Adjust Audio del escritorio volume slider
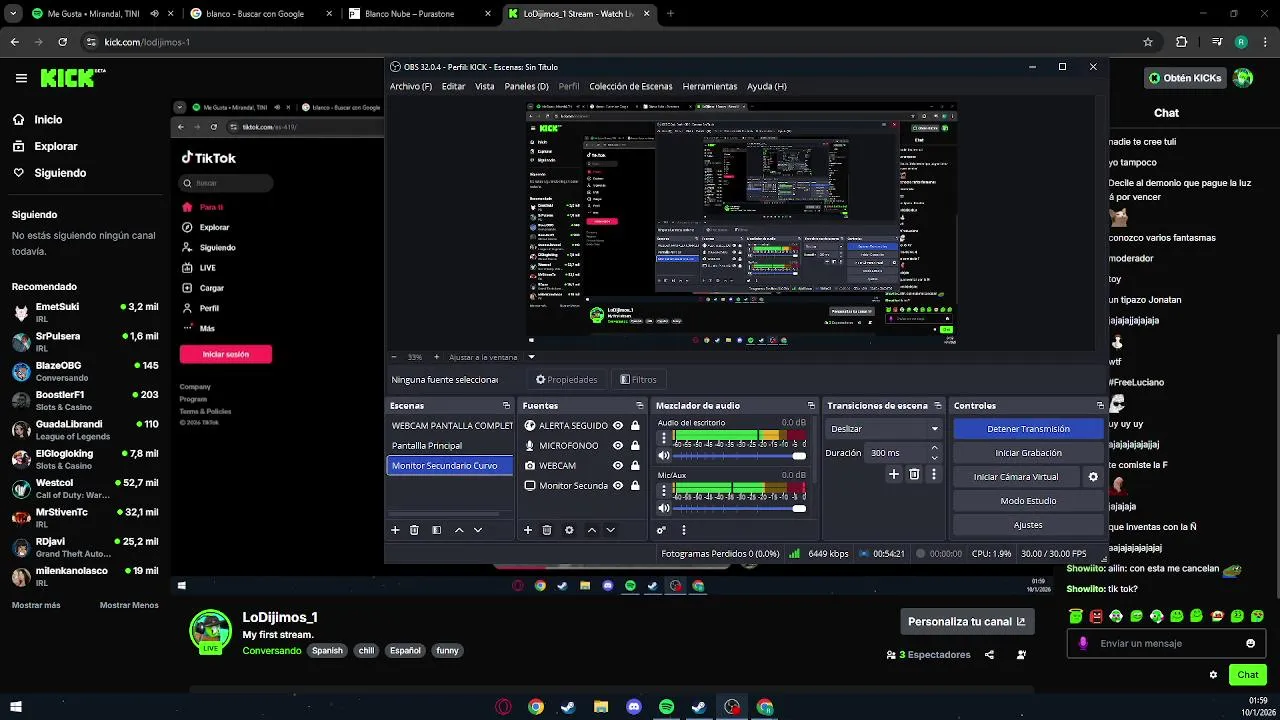This screenshot has width=1280, height=720. point(739,456)
